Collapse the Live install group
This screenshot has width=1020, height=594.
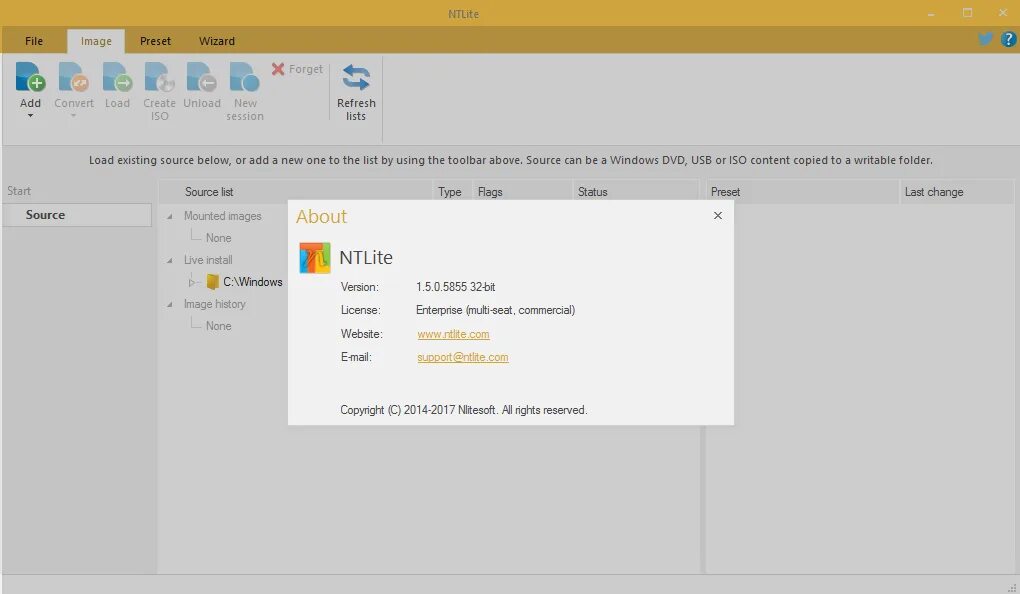click(170, 260)
